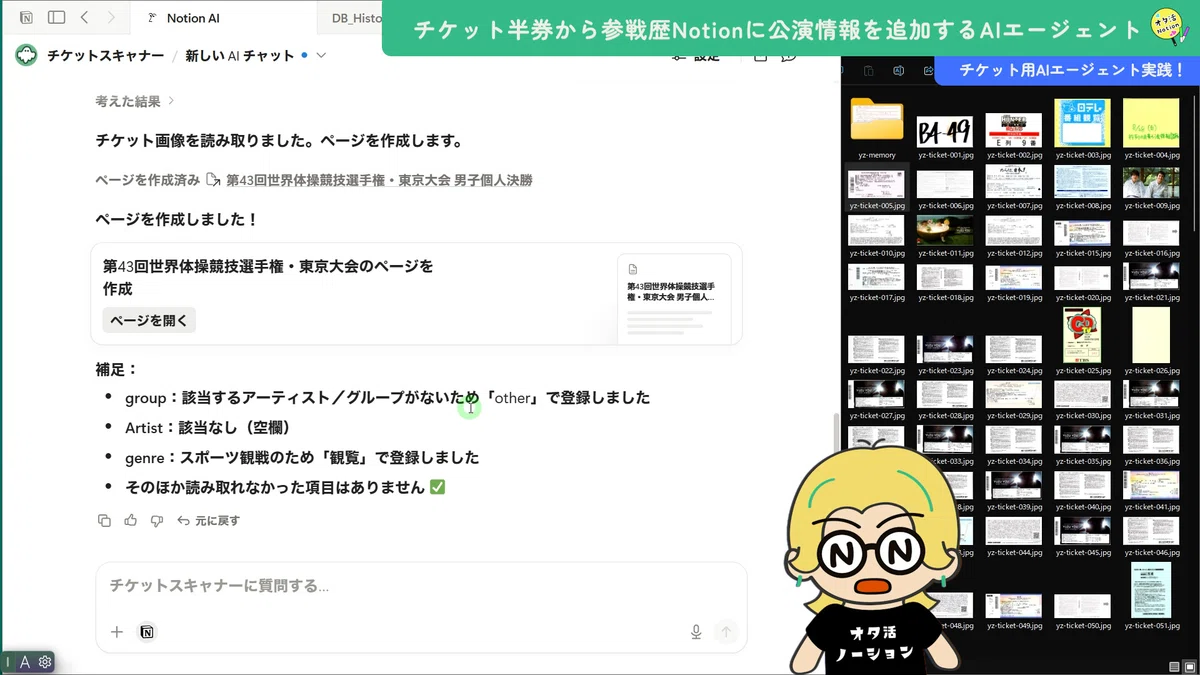Open the 新しい AI チャット dropdown chevron
Image resolution: width=1200 pixels, height=675 pixels.
coord(321,55)
